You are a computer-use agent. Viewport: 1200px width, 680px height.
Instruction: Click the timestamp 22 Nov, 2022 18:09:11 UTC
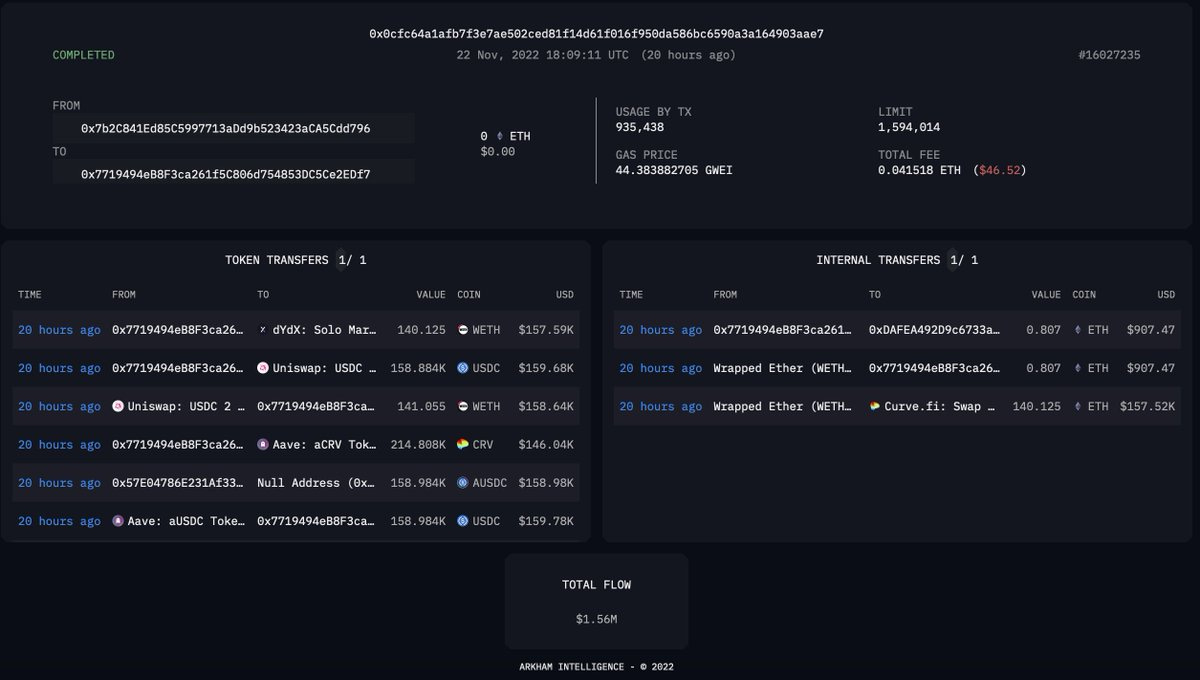[x=543, y=55]
